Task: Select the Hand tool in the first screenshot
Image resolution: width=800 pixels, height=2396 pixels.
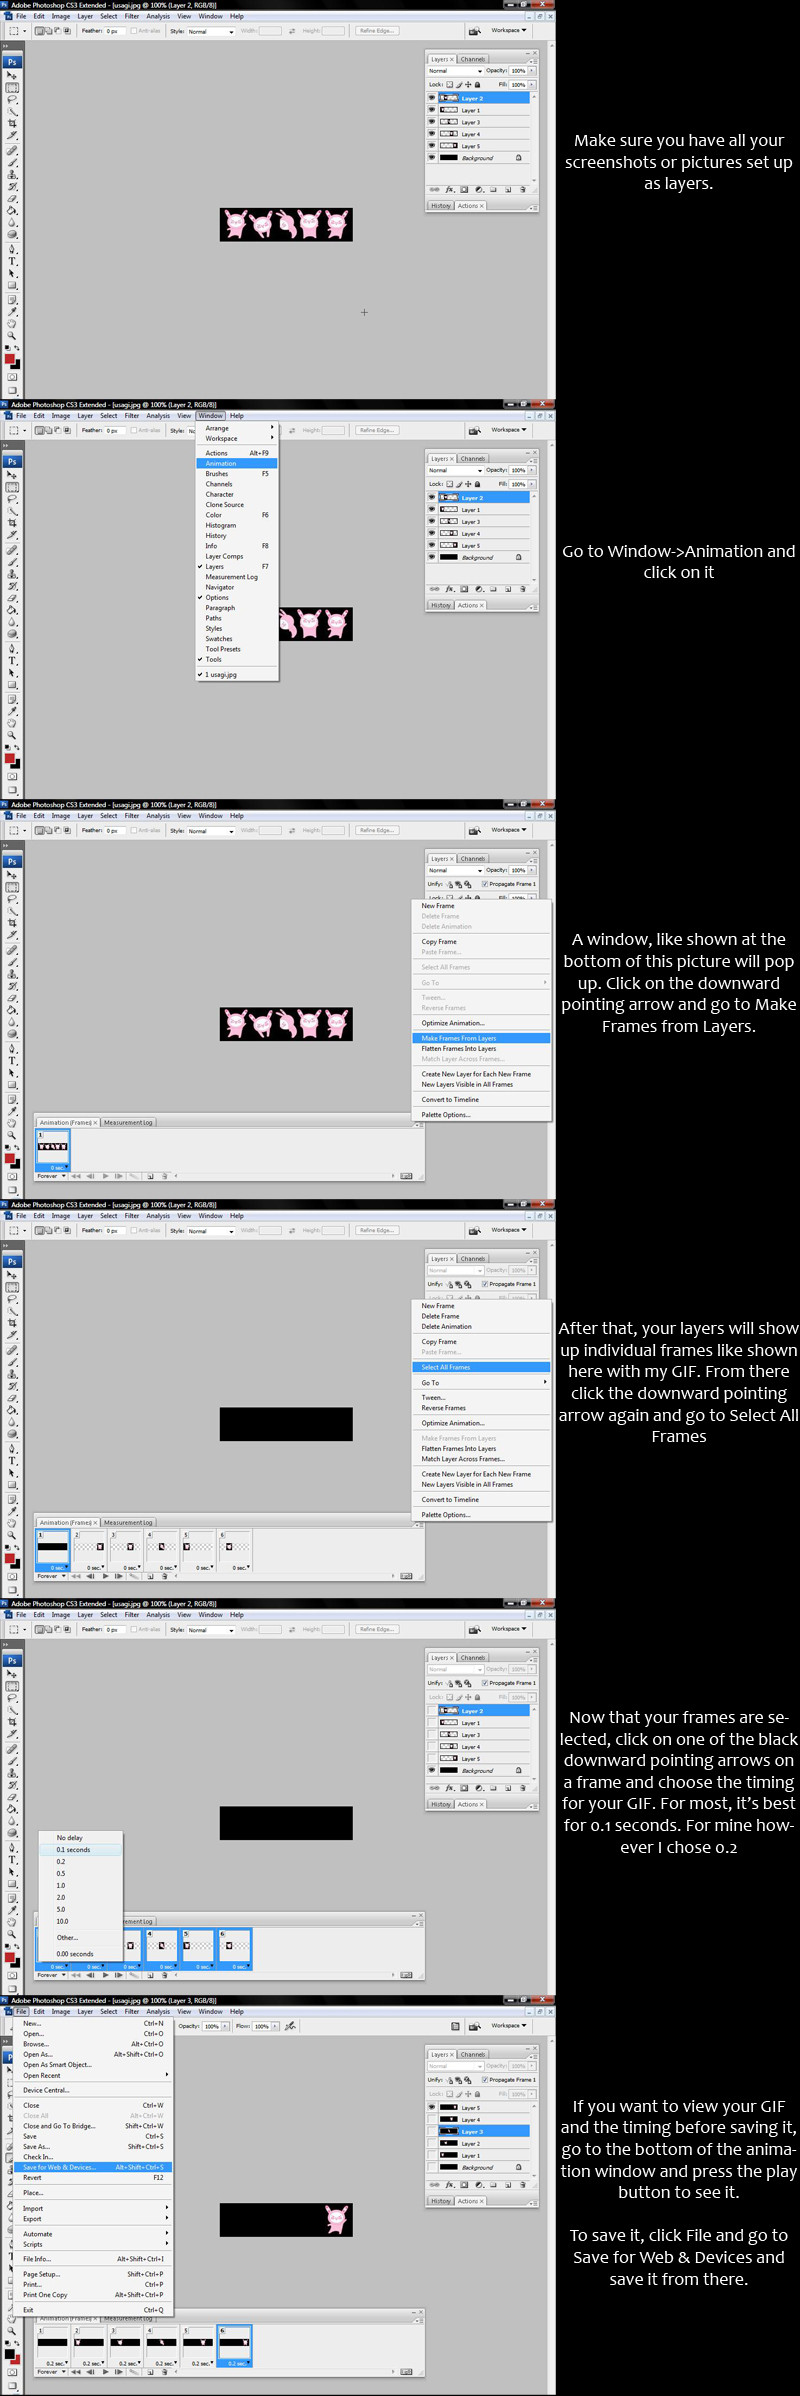Action: pos(12,323)
